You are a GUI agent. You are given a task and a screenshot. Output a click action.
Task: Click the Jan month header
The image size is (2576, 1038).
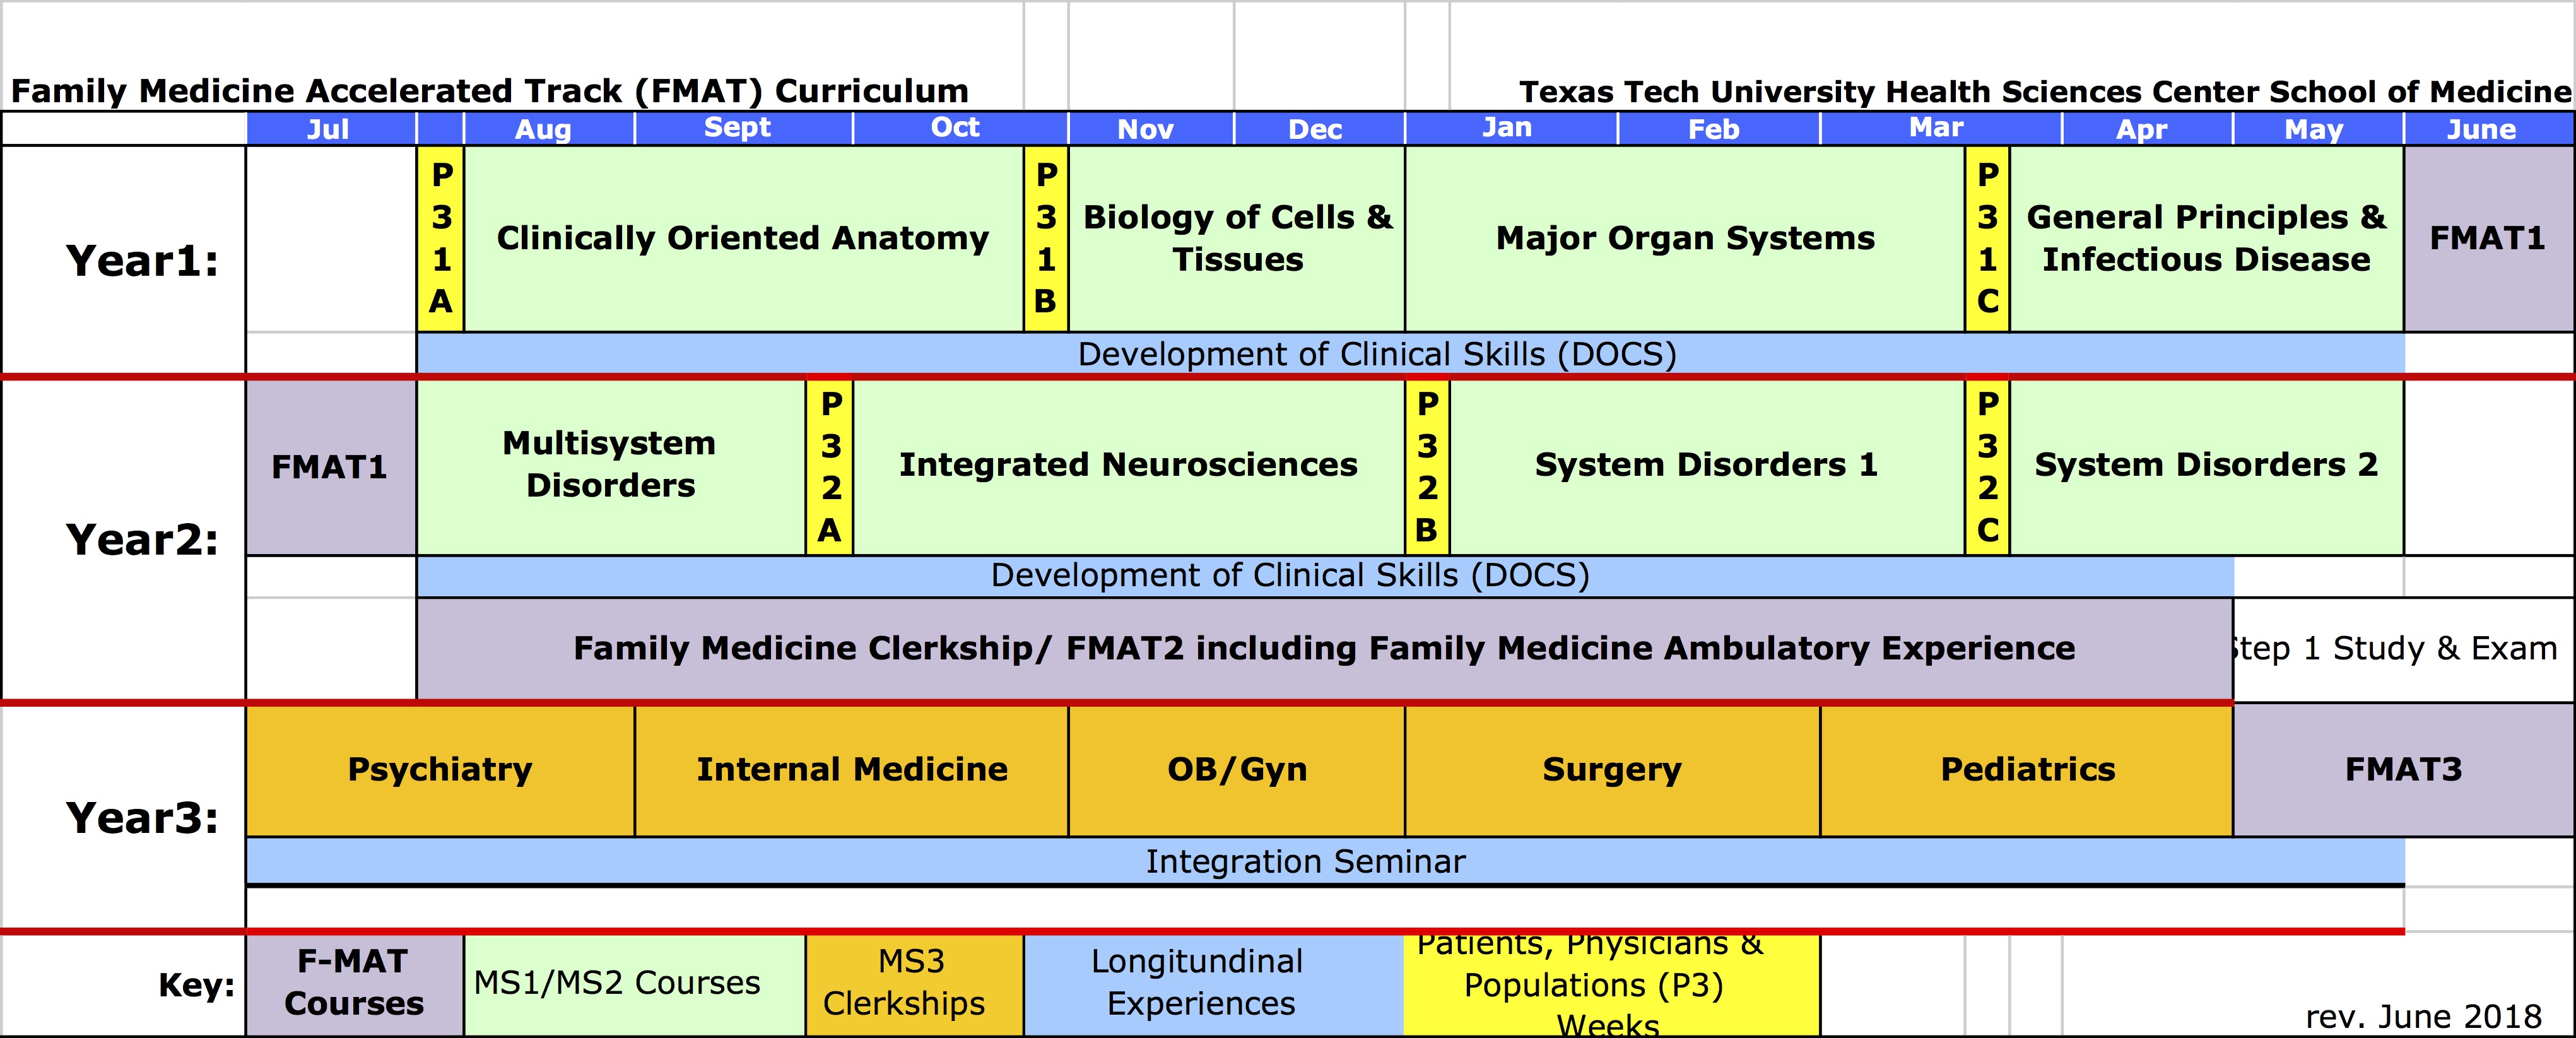1511,129
